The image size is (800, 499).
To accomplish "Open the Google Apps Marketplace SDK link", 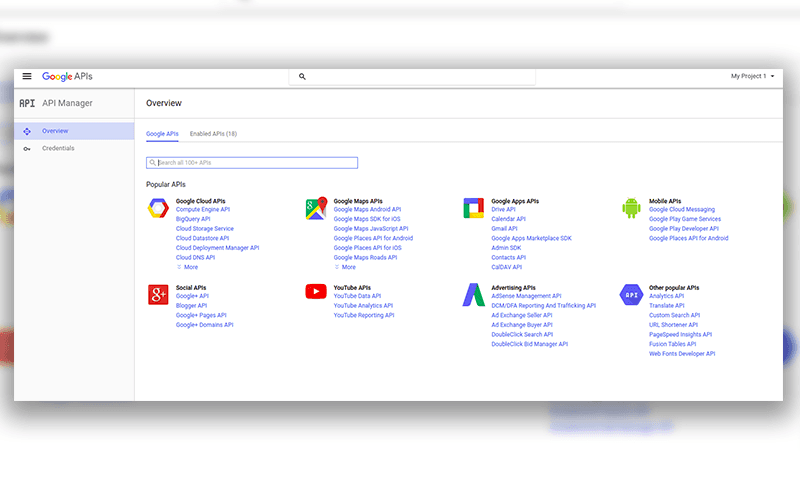I will pyautogui.click(x=532, y=238).
